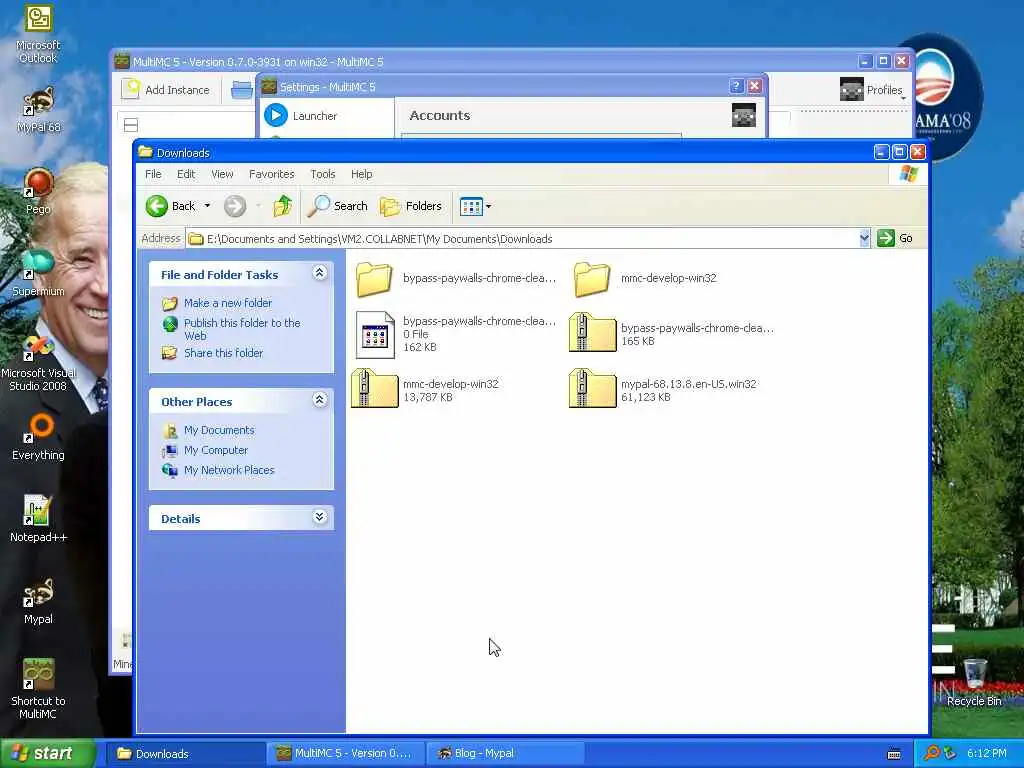Image resolution: width=1024 pixels, height=768 pixels.
Task: Click Share this folder link
Action: 223,353
